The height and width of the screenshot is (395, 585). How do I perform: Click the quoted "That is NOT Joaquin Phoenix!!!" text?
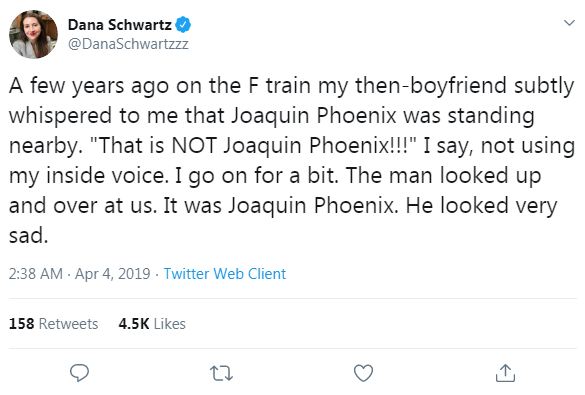tap(253, 145)
